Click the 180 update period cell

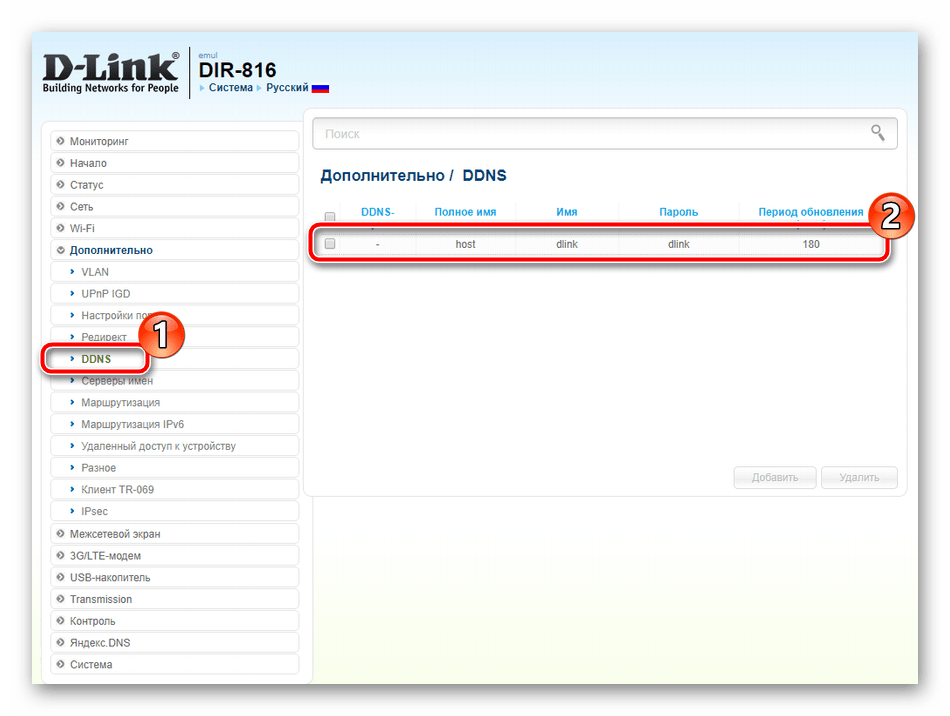[x=811, y=244]
